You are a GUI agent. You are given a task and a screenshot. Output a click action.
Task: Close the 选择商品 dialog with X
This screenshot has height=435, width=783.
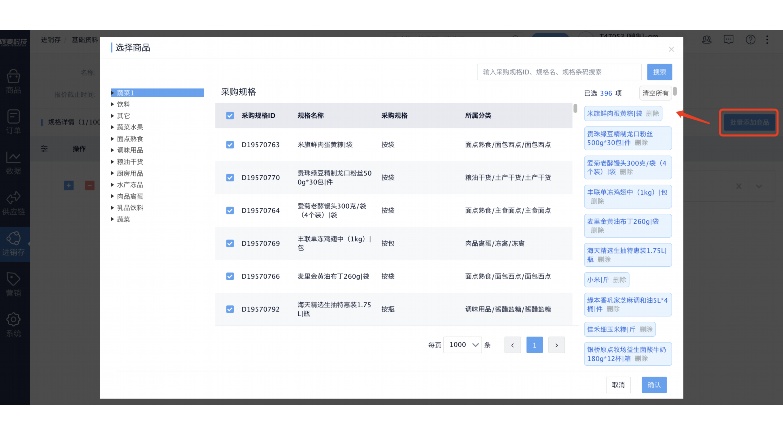click(671, 49)
